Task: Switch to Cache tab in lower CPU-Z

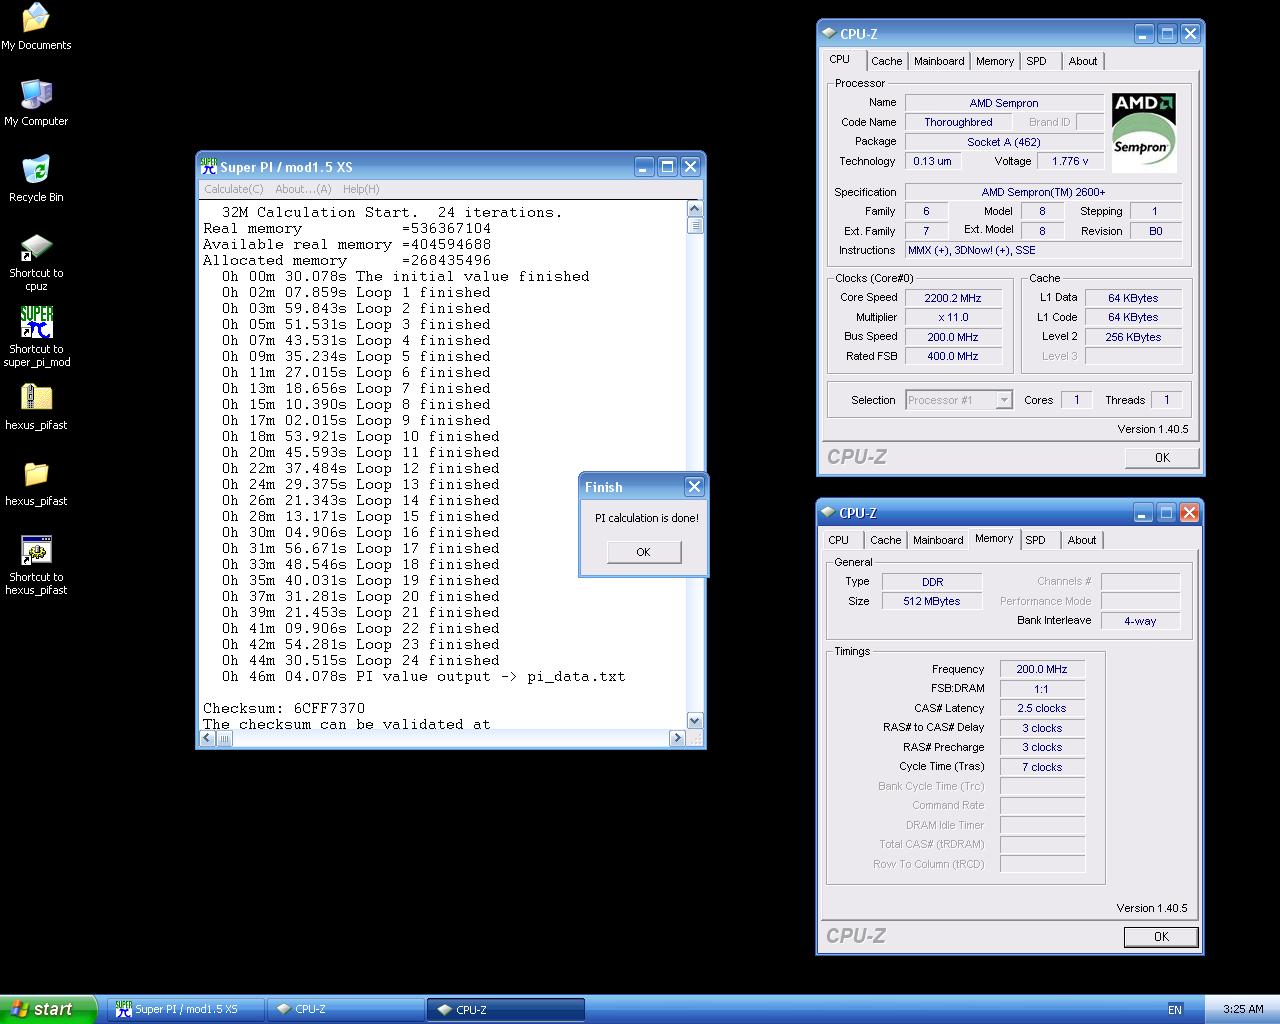Action: pos(885,540)
